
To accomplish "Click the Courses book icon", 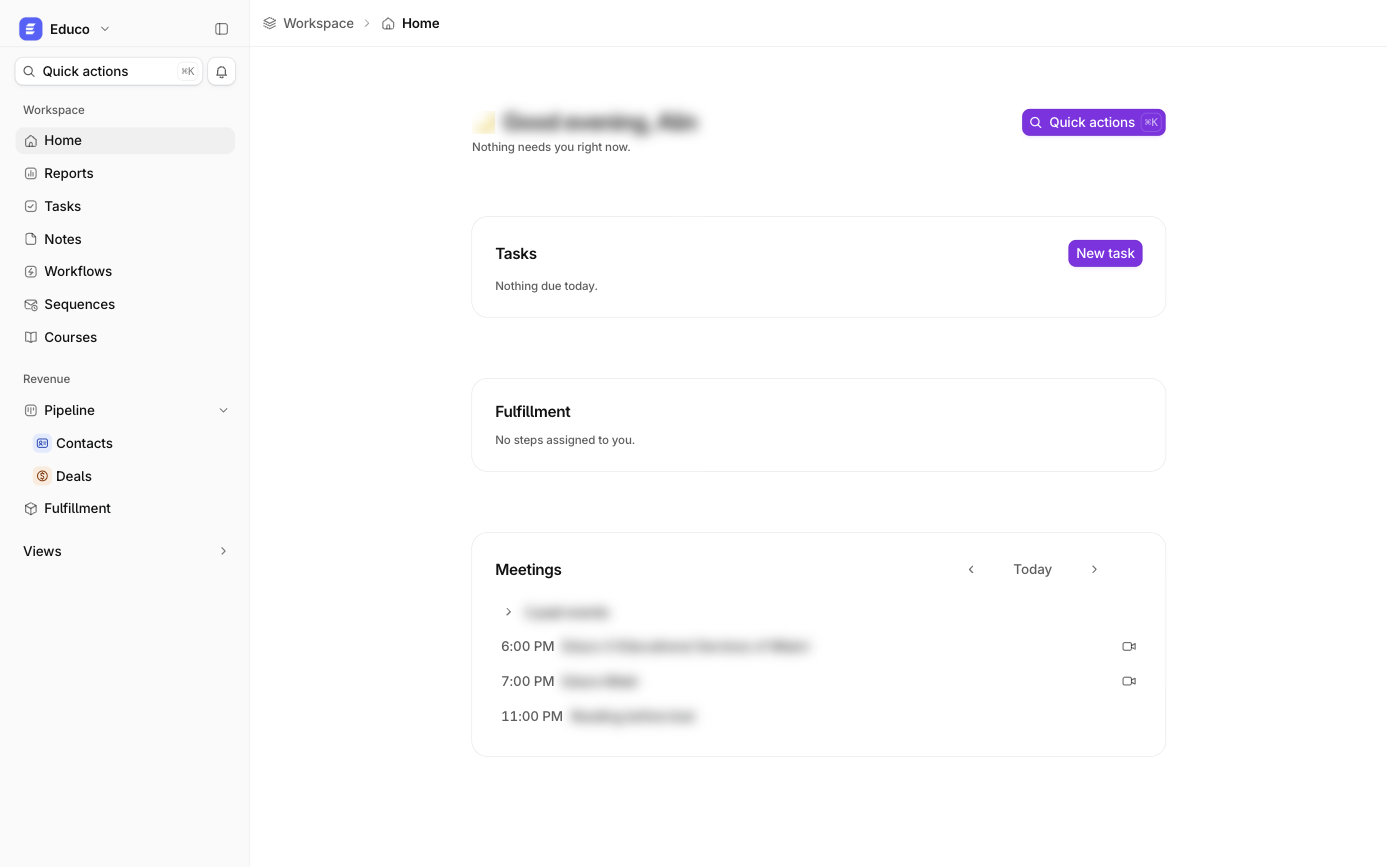I will coord(31,337).
